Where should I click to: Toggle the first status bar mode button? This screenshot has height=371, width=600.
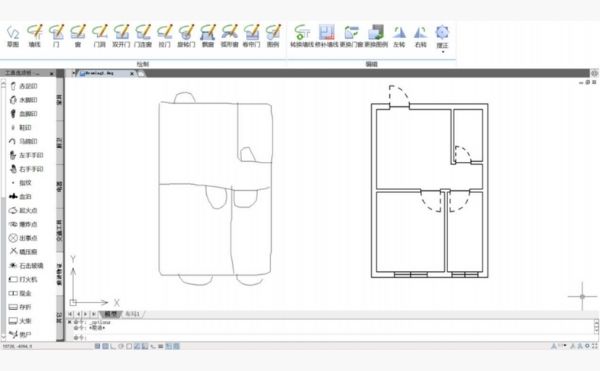[x=97, y=346]
